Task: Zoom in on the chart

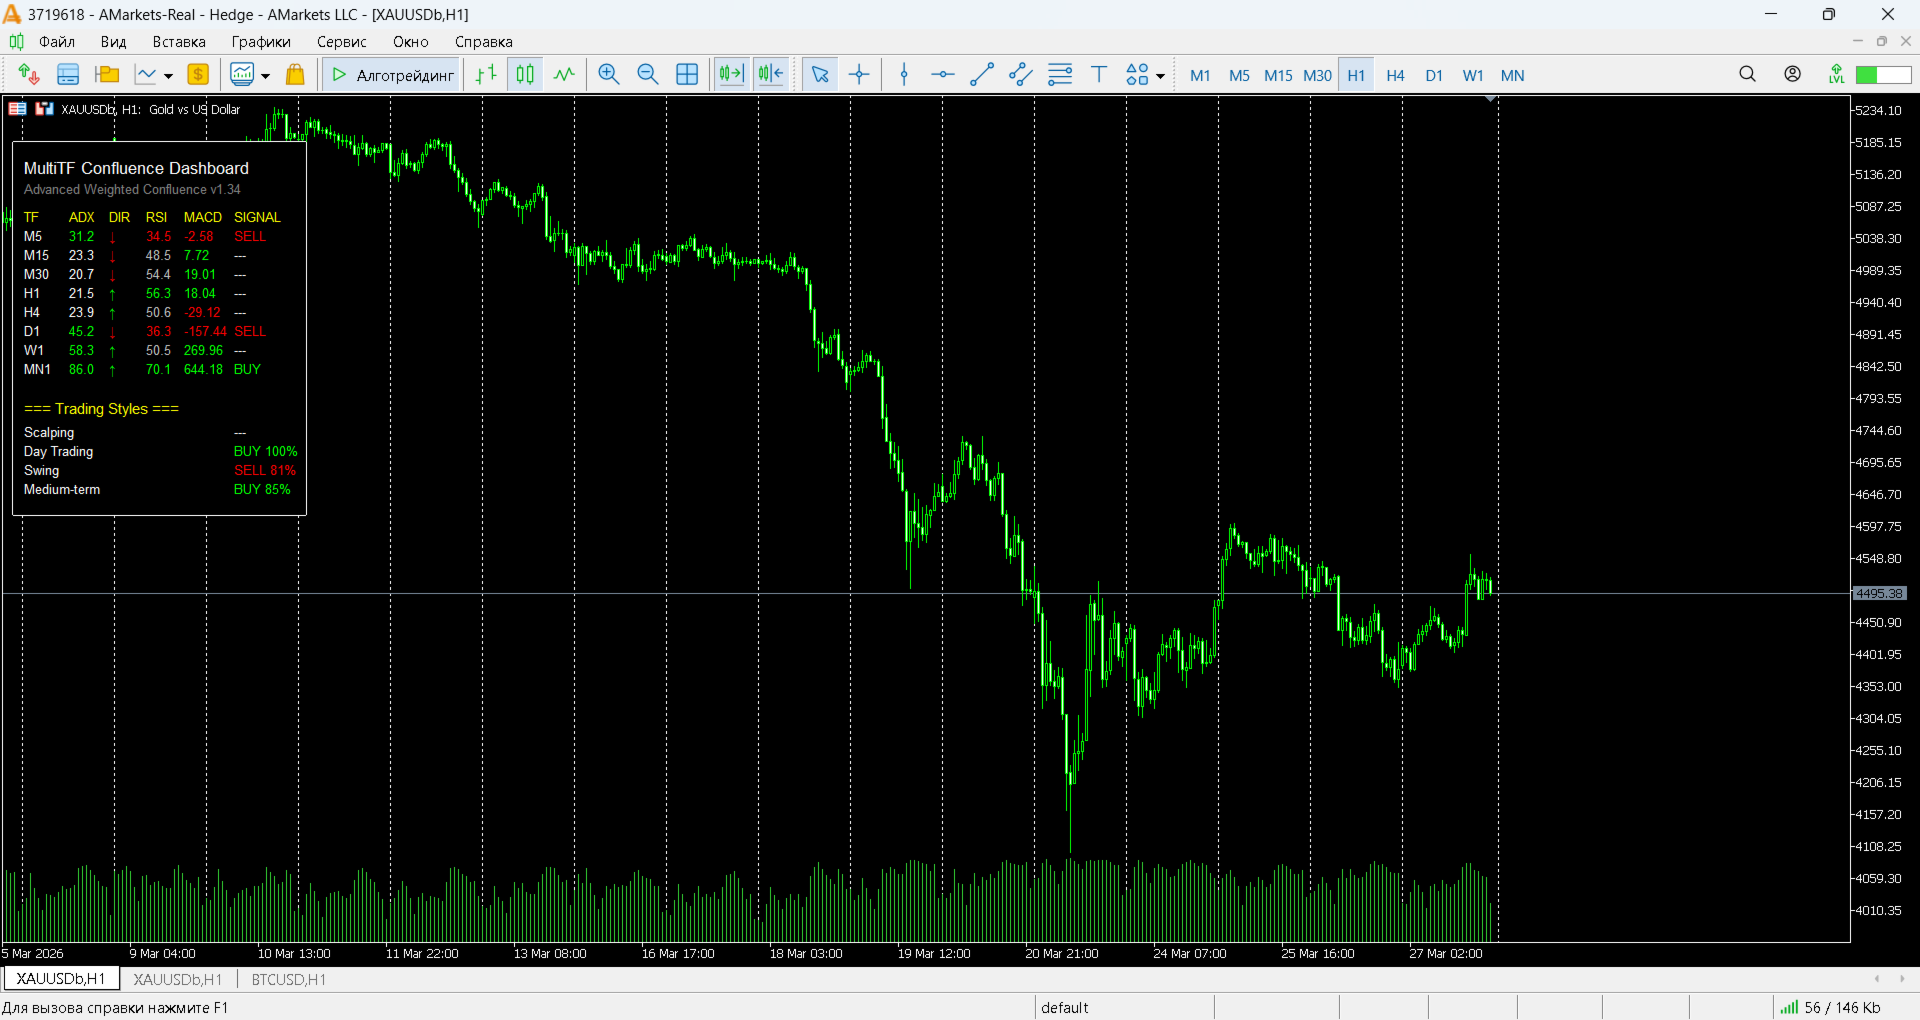Action: 608,75
